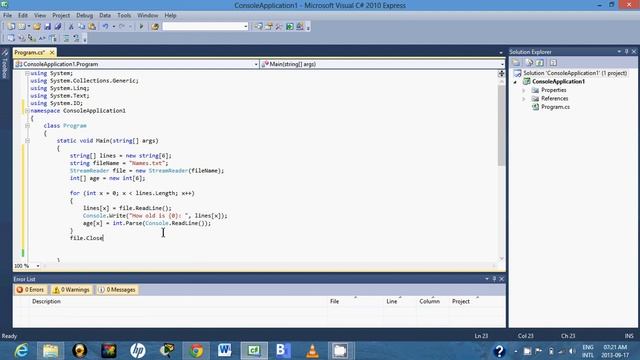
Task: Click the Display Quick Info toolbar icon
Action: (x=31, y=38)
